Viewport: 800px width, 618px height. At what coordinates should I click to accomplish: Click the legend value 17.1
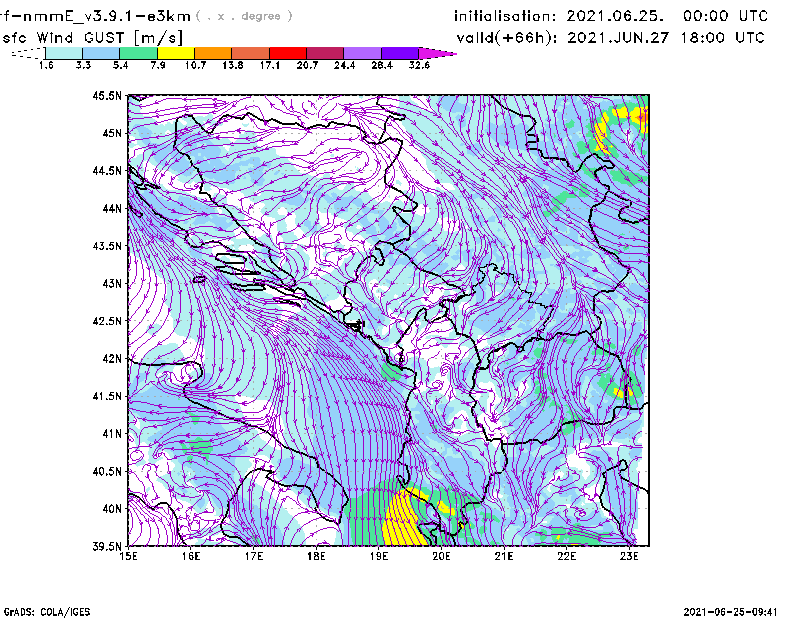click(270, 65)
